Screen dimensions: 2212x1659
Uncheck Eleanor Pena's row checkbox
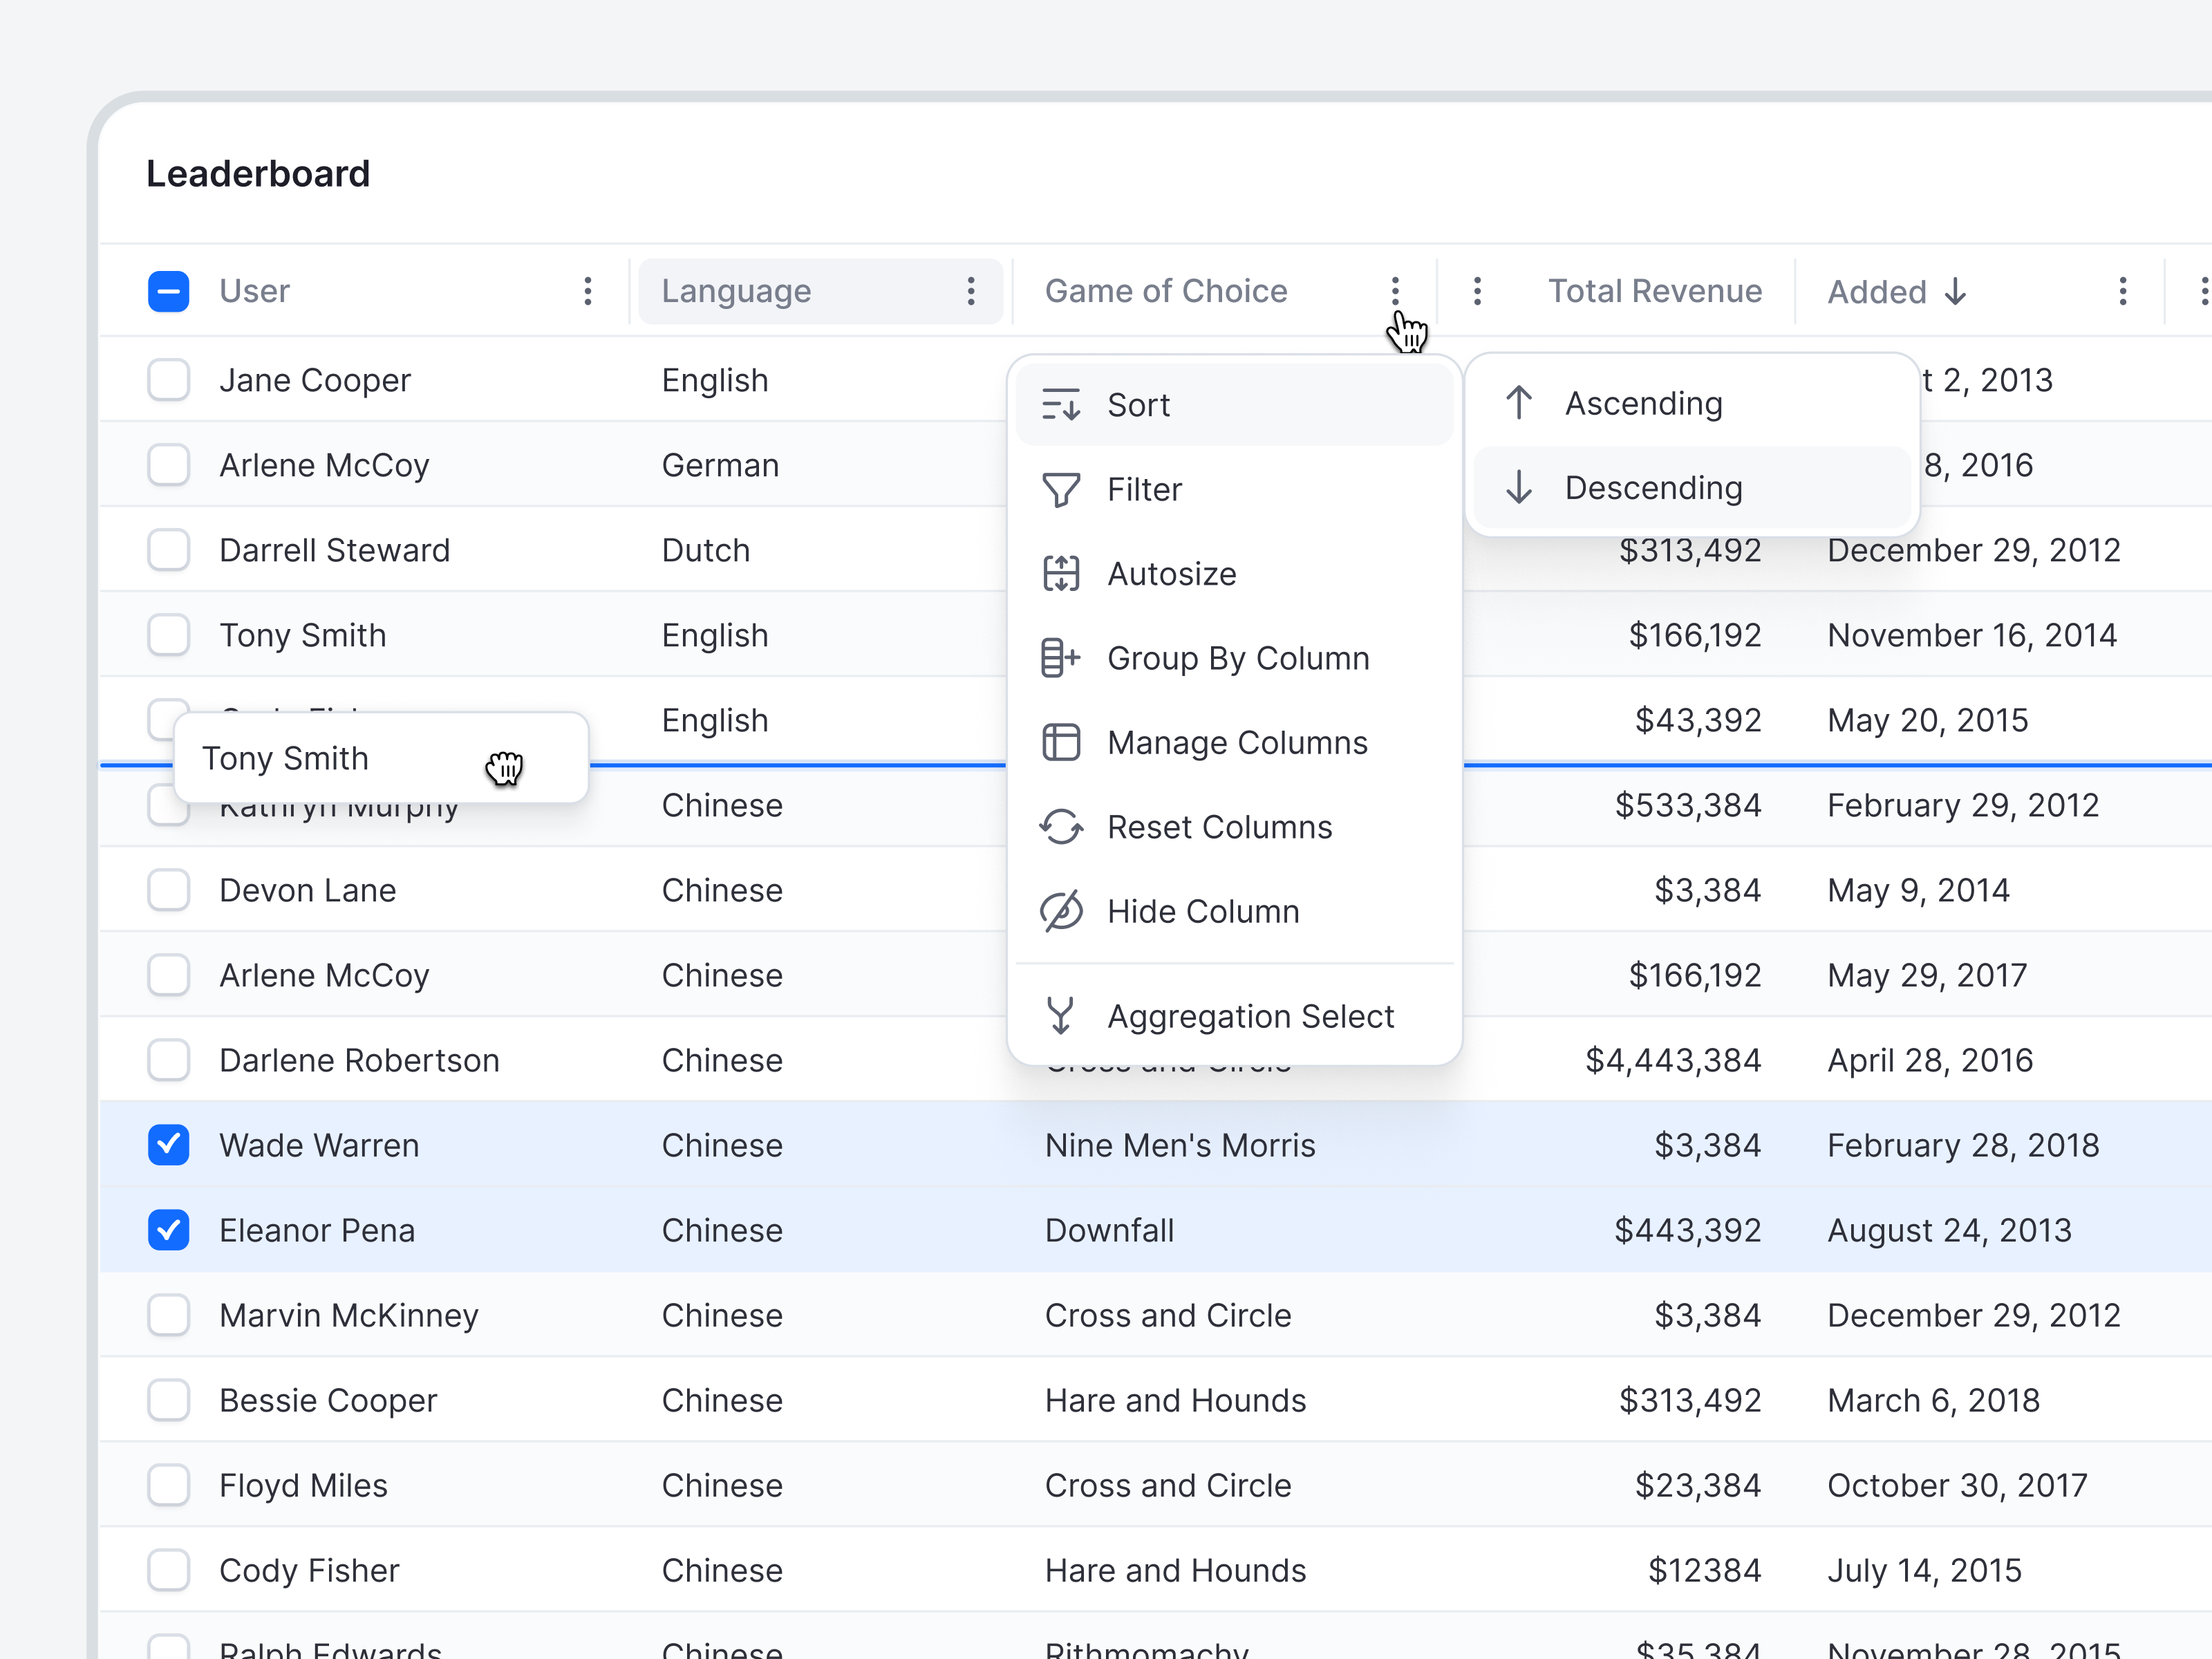tap(169, 1230)
